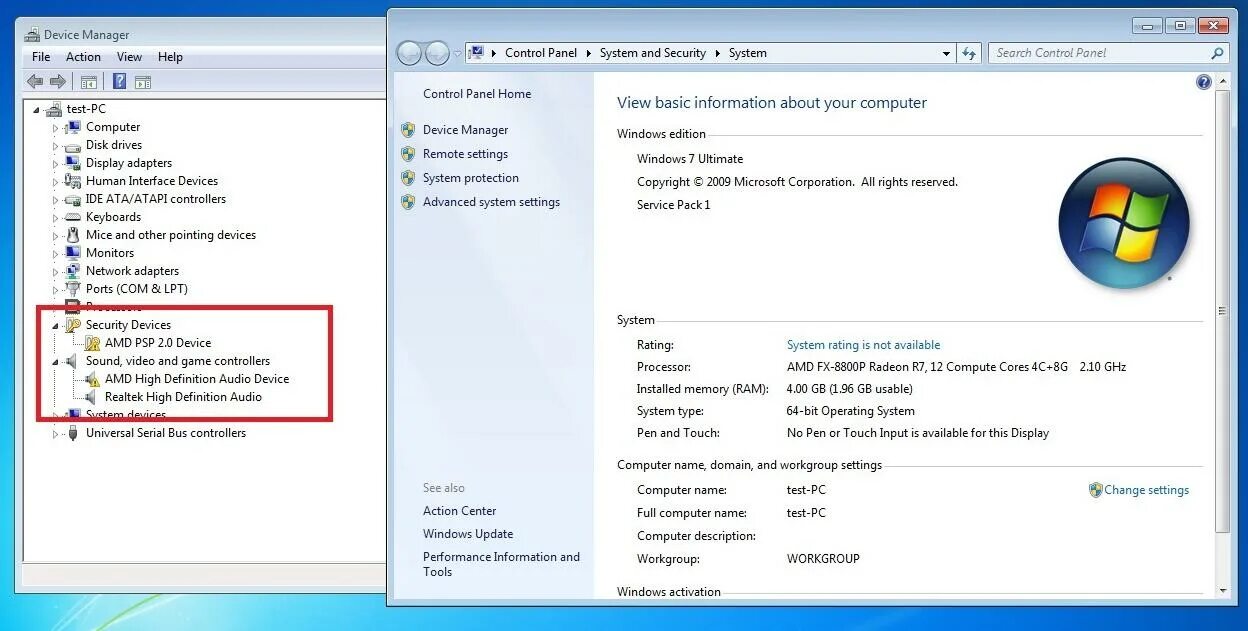Open the Device Manager link in the sidebar
Screen dimensions: 1248x631
pyautogui.click(x=465, y=130)
